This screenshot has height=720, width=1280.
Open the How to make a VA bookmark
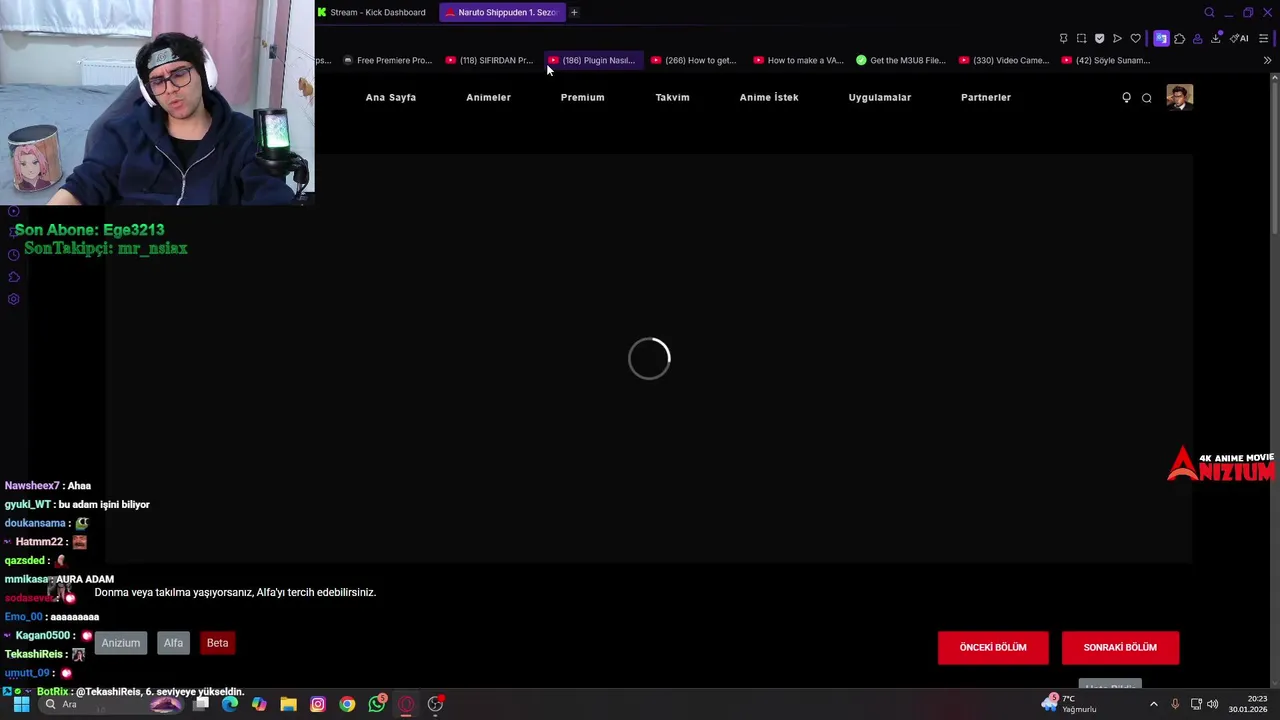(x=799, y=60)
